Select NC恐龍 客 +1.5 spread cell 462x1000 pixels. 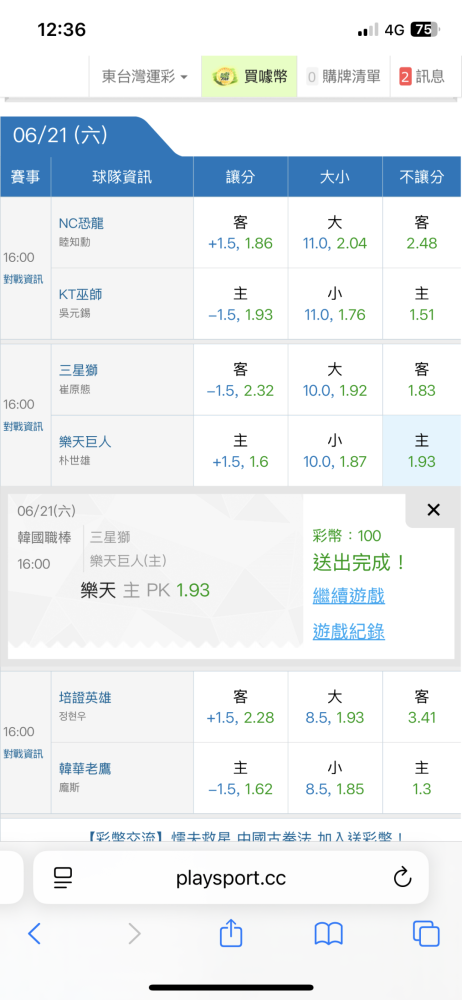(x=241, y=232)
